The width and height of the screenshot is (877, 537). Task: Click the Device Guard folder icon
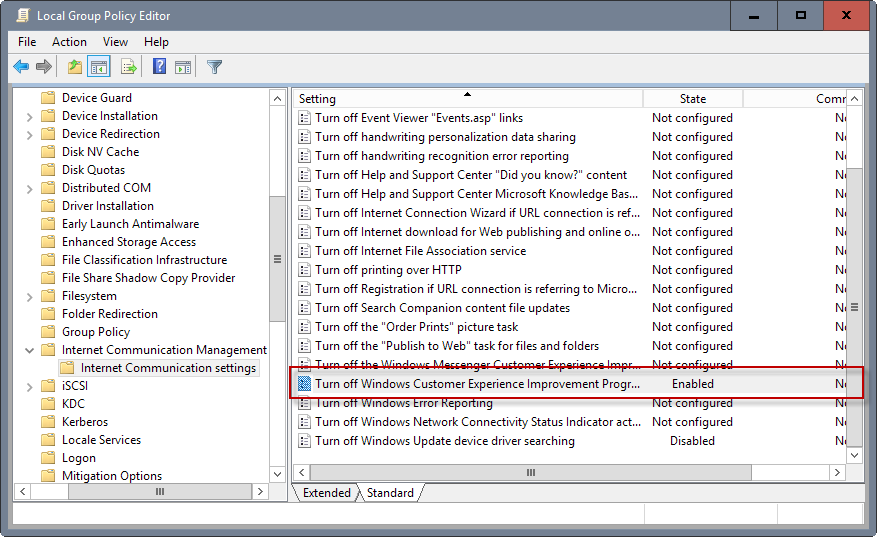click(48, 98)
